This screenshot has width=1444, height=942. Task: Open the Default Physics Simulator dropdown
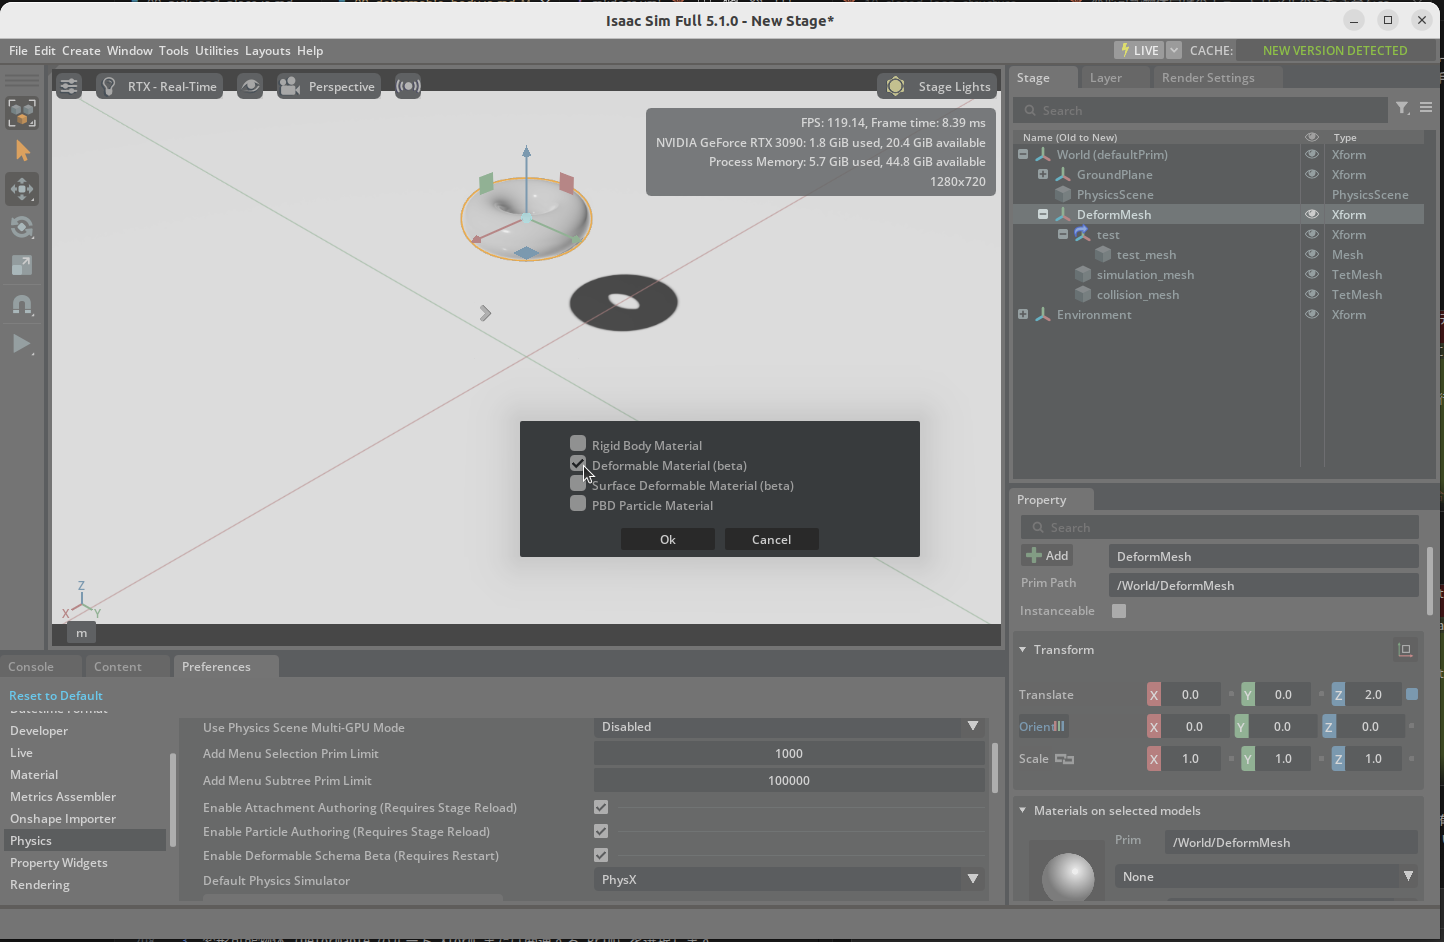click(971, 879)
